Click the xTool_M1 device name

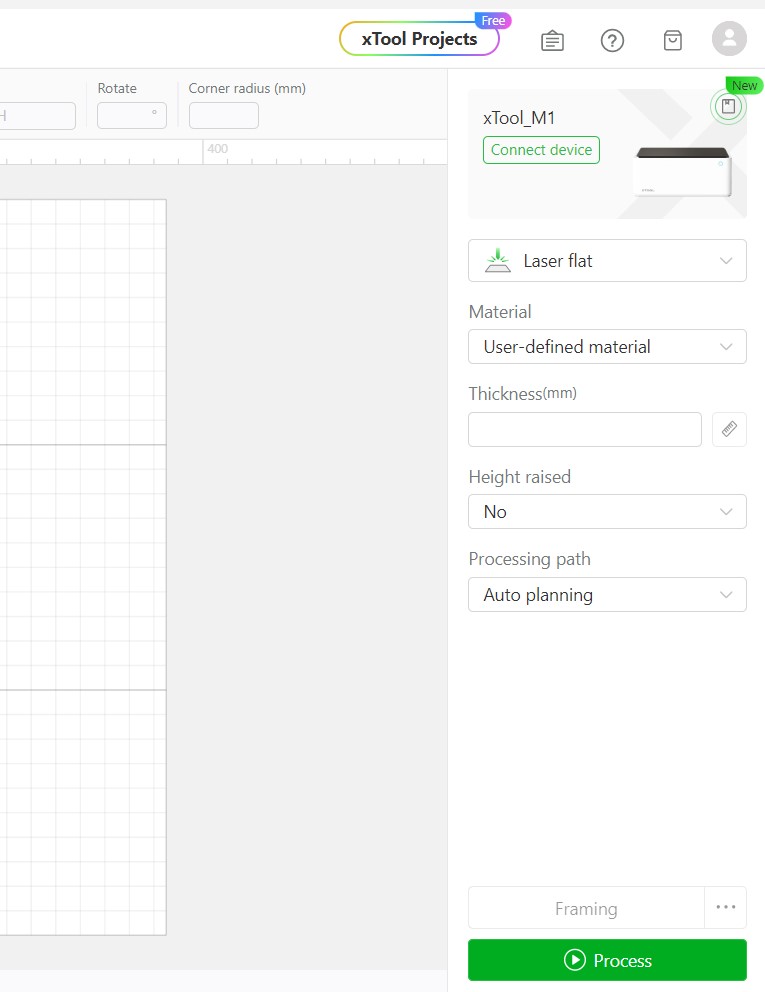[519, 118]
